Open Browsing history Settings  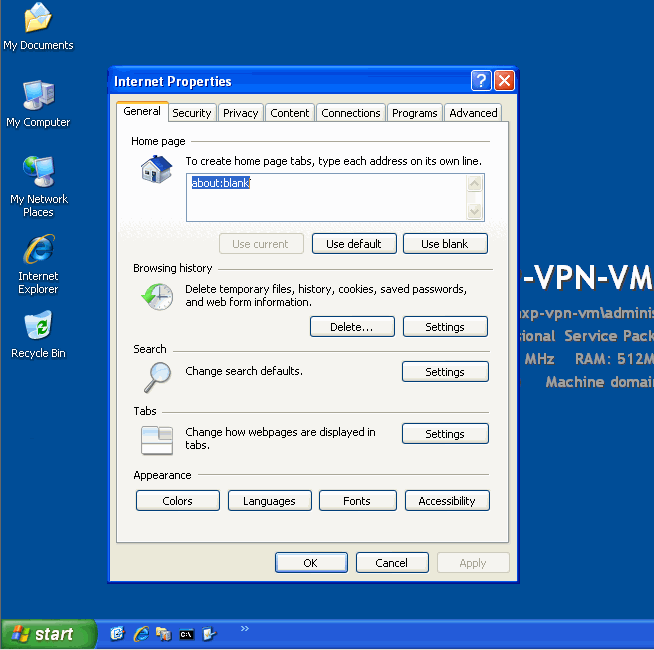[445, 327]
